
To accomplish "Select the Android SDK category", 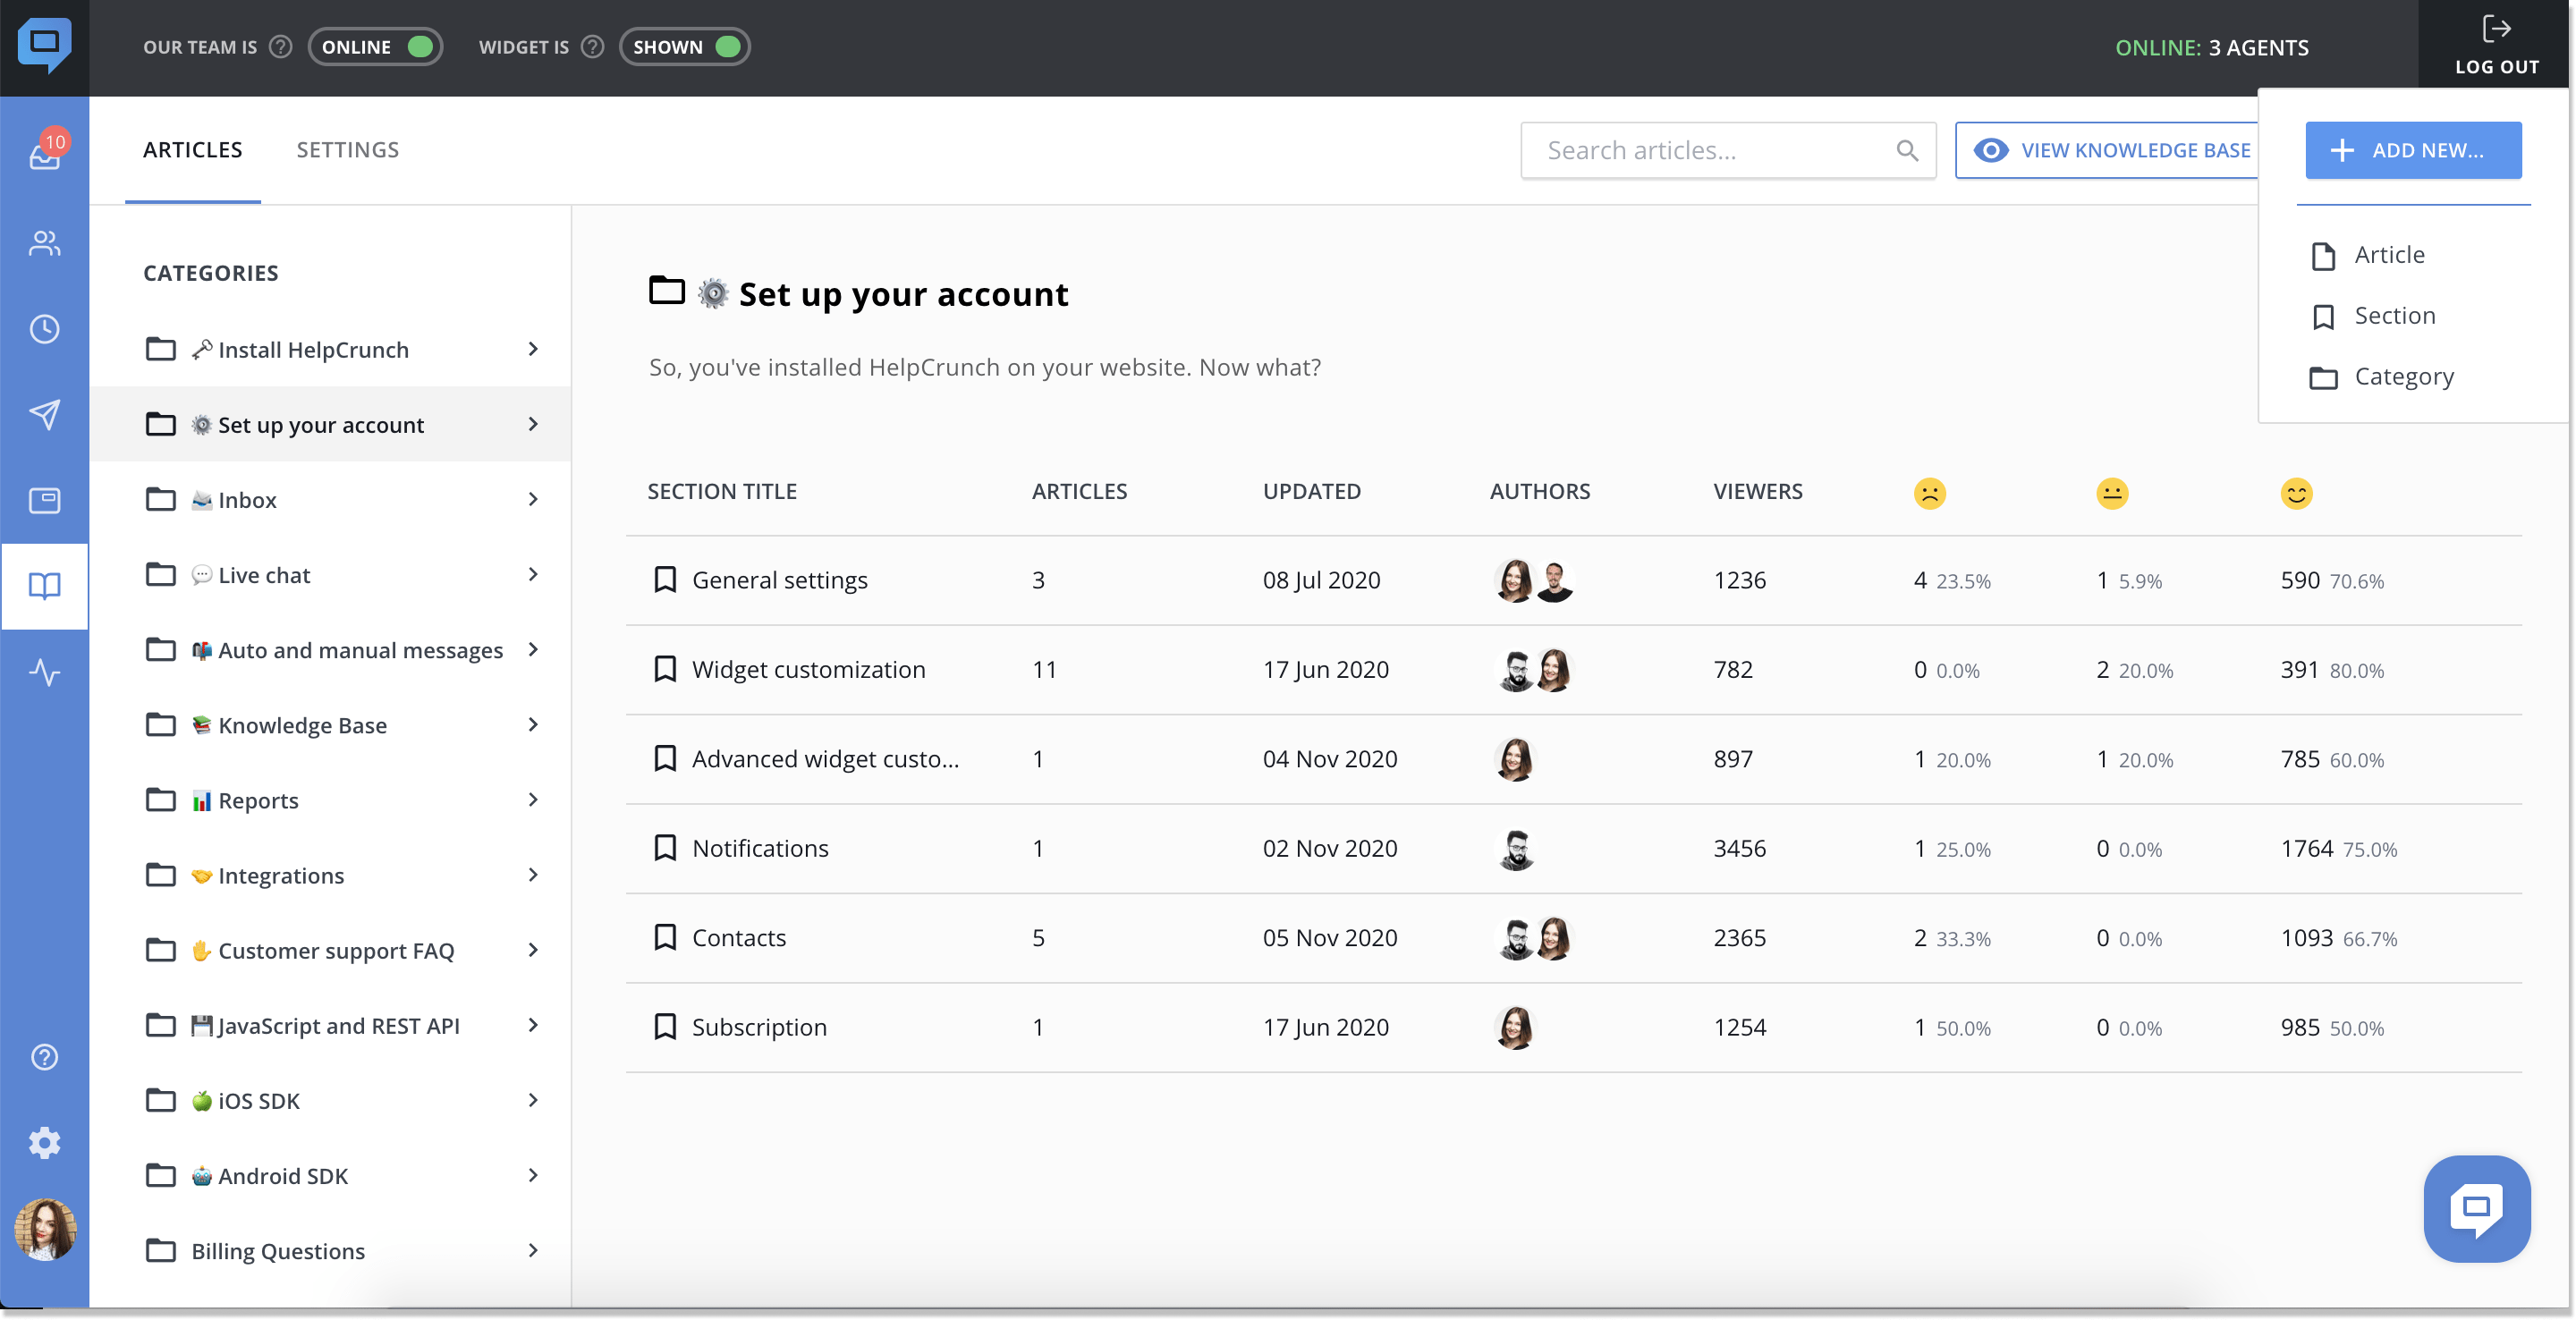I will (331, 1176).
